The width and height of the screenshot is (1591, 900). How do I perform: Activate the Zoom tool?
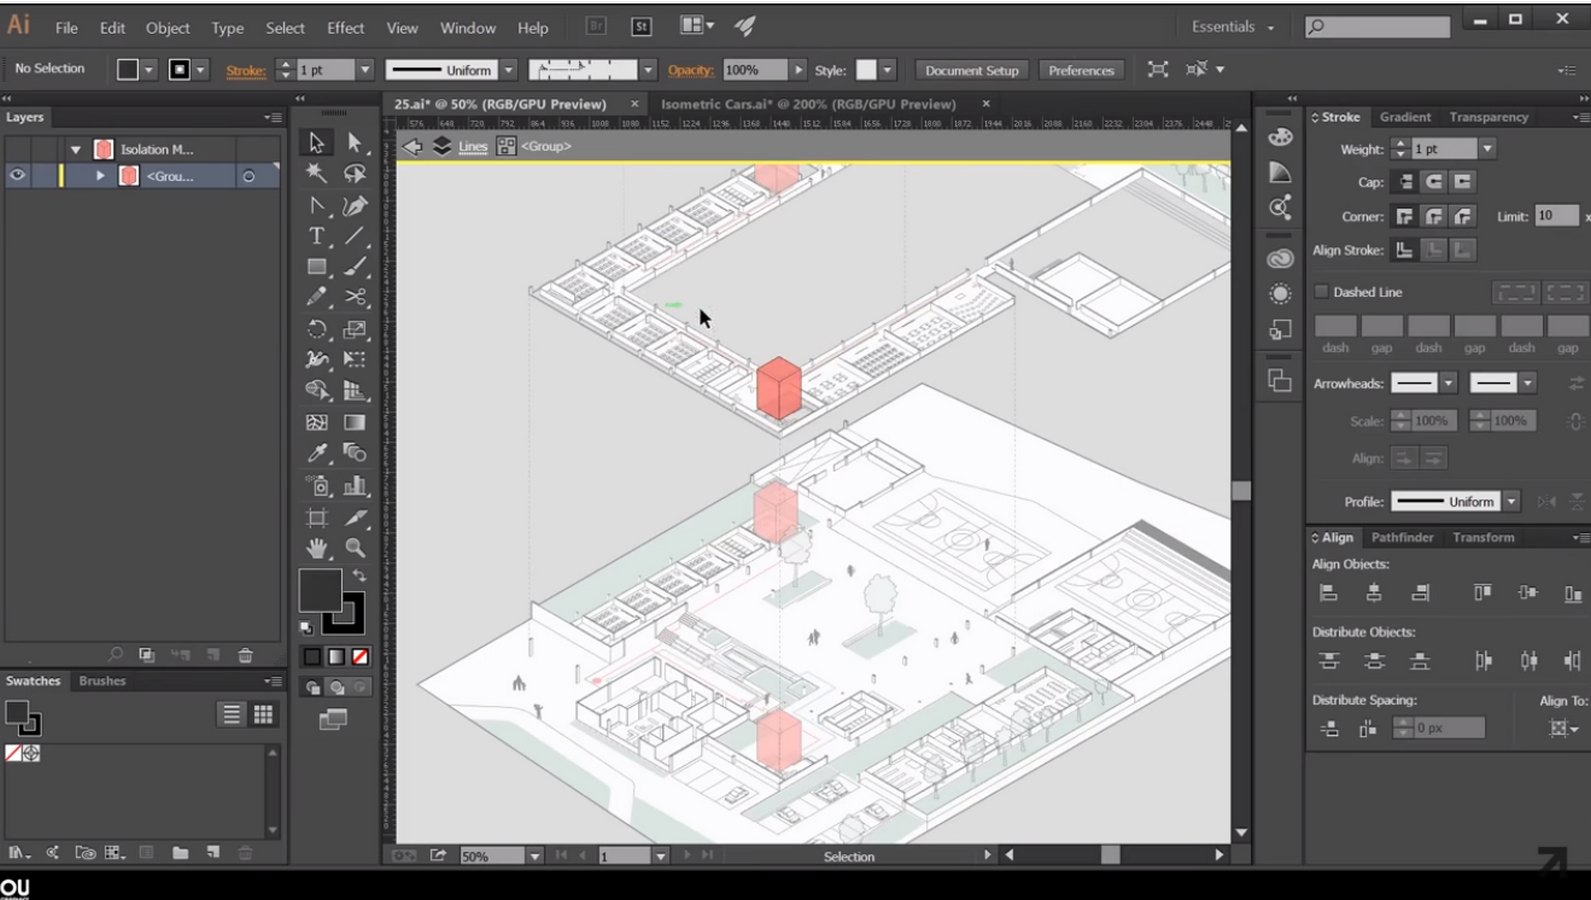[x=355, y=547]
